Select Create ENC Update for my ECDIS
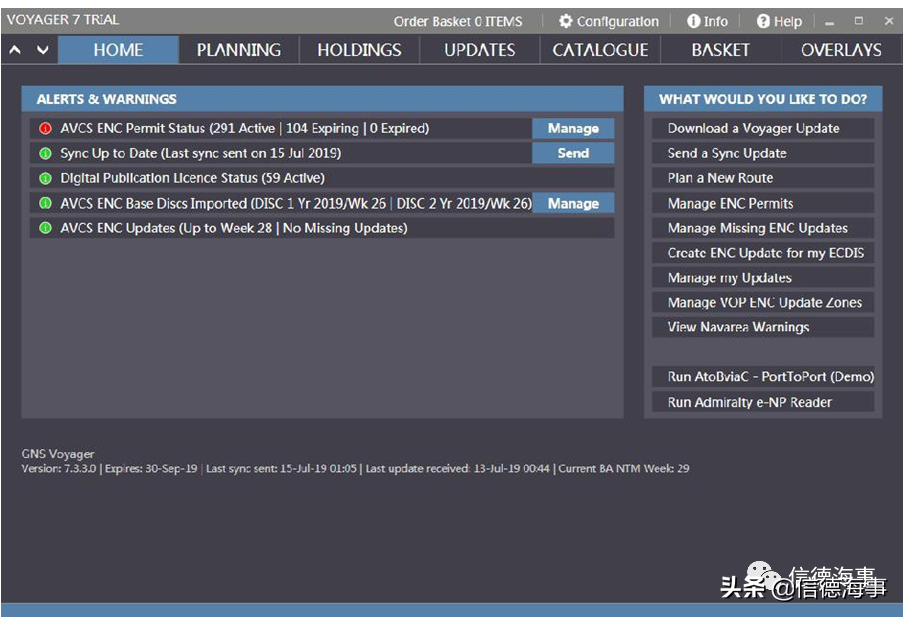This screenshot has height=618, width=906. pos(763,253)
